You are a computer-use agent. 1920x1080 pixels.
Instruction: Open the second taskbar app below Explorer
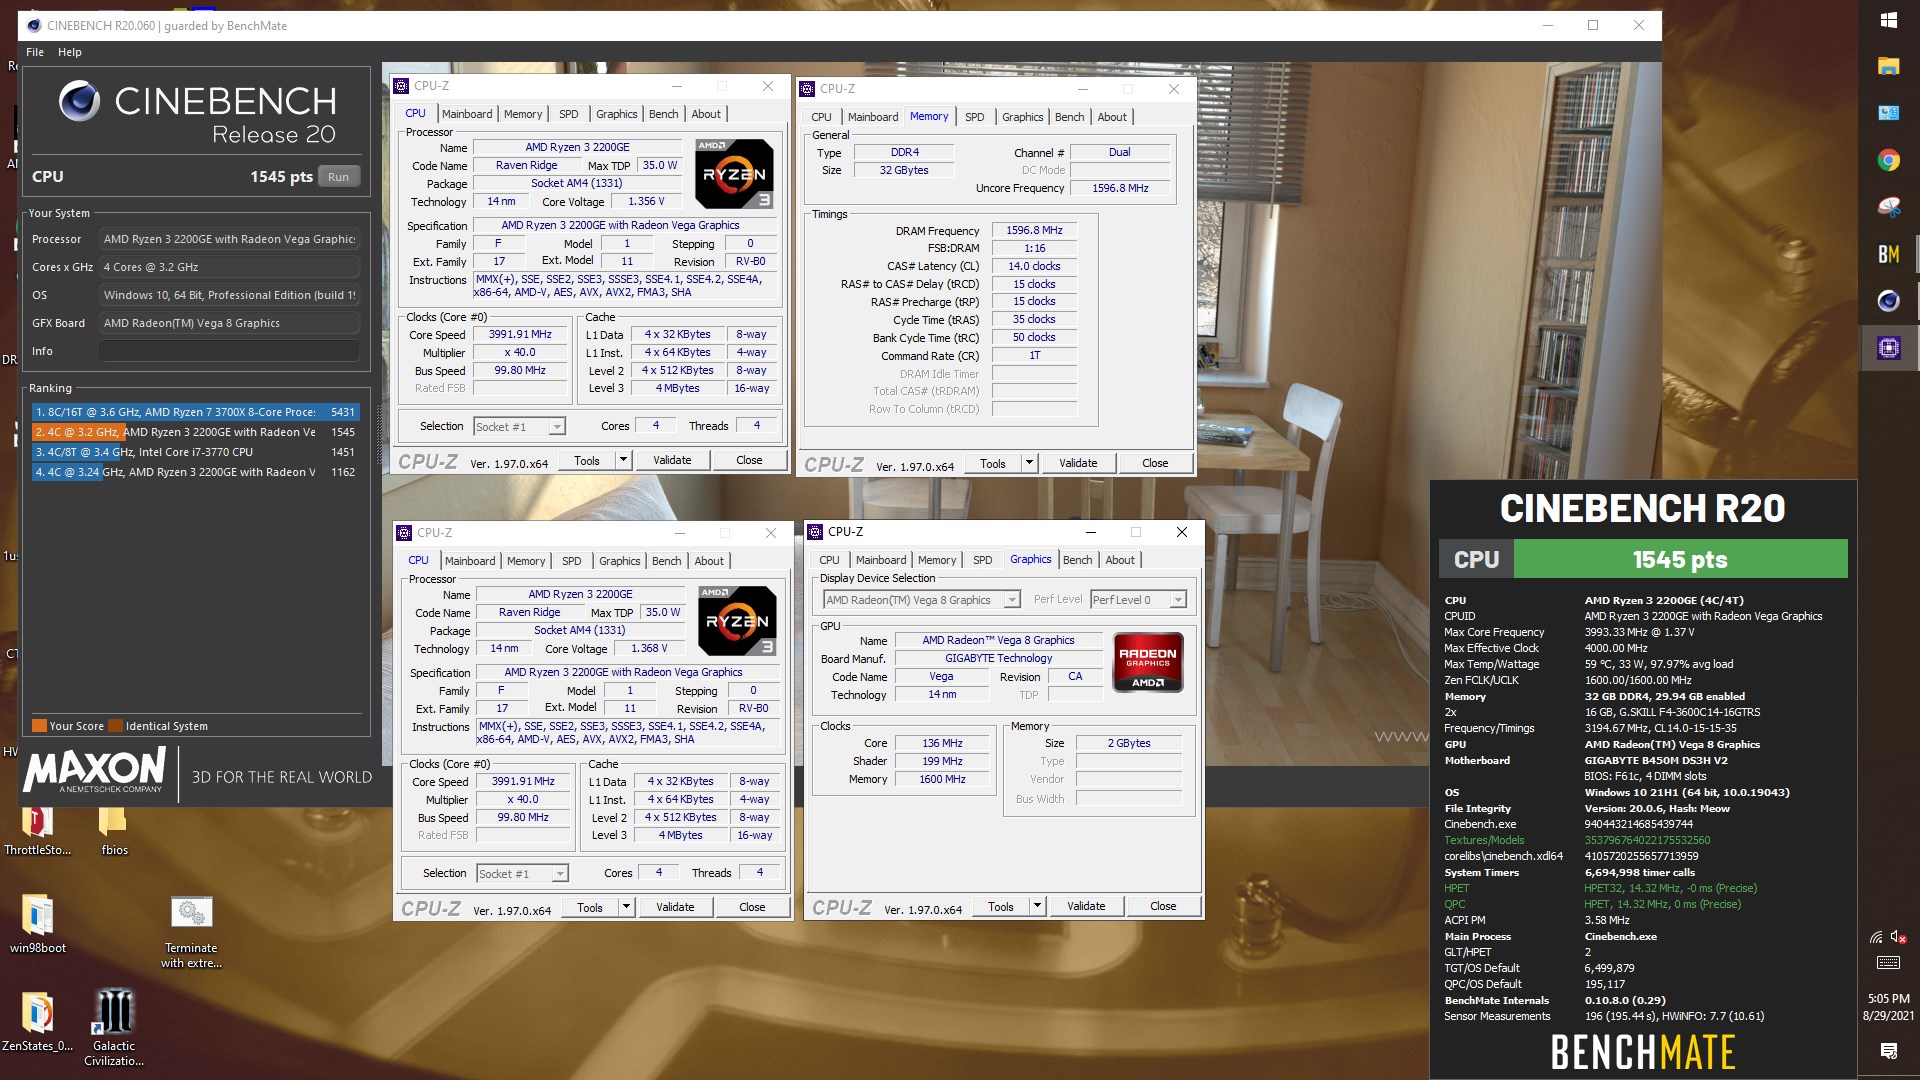point(1888,113)
